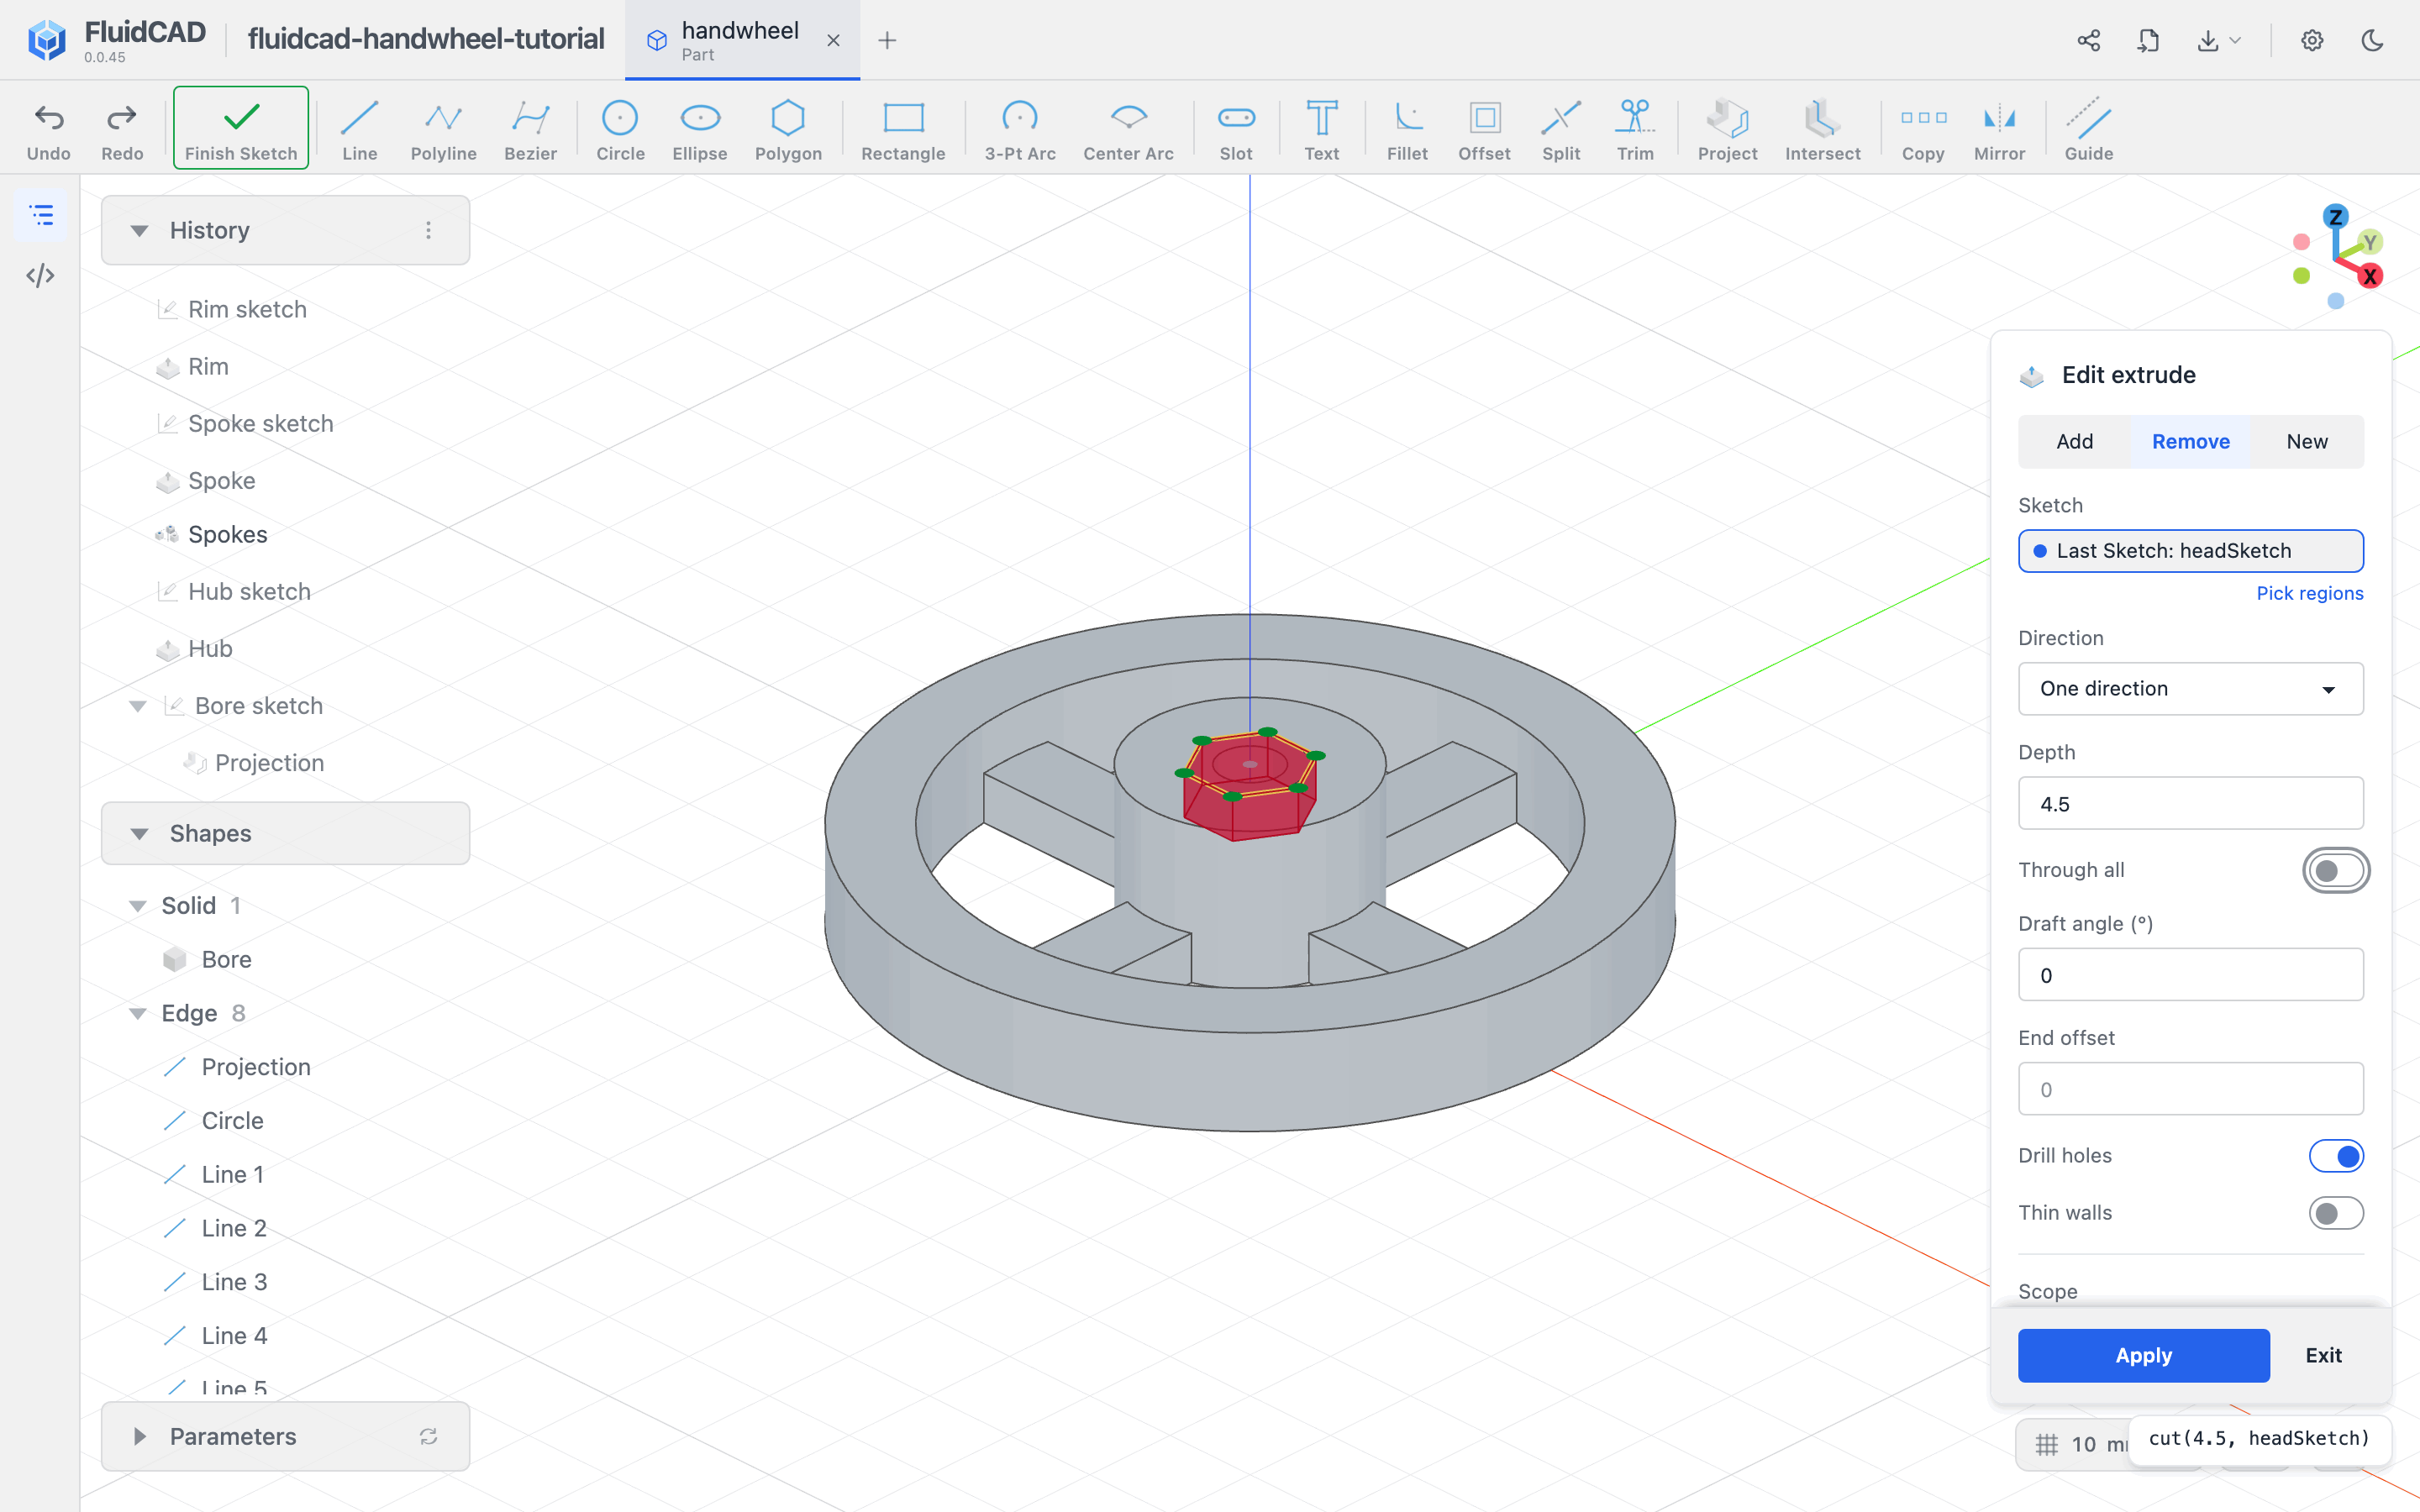Choose the Bezier curve tool
Image resolution: width=2420 pixels, height=1512 pixels.
click(530, 130)
